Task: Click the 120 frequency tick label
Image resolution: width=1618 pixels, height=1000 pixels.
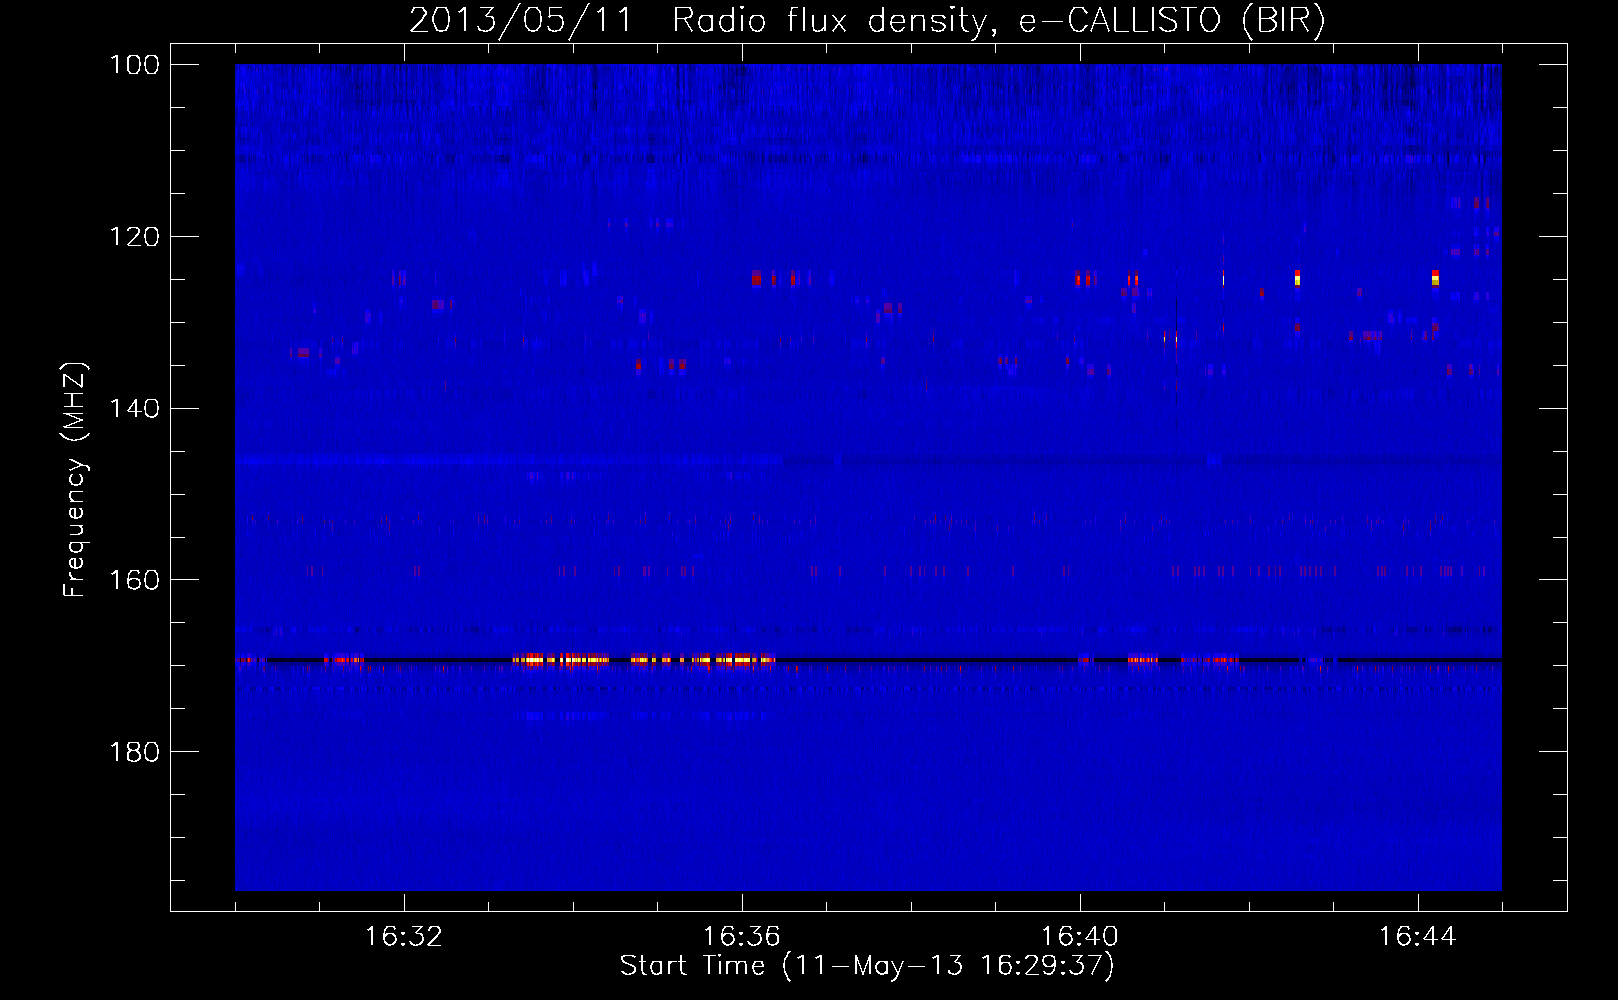Action: coord(135,237)
